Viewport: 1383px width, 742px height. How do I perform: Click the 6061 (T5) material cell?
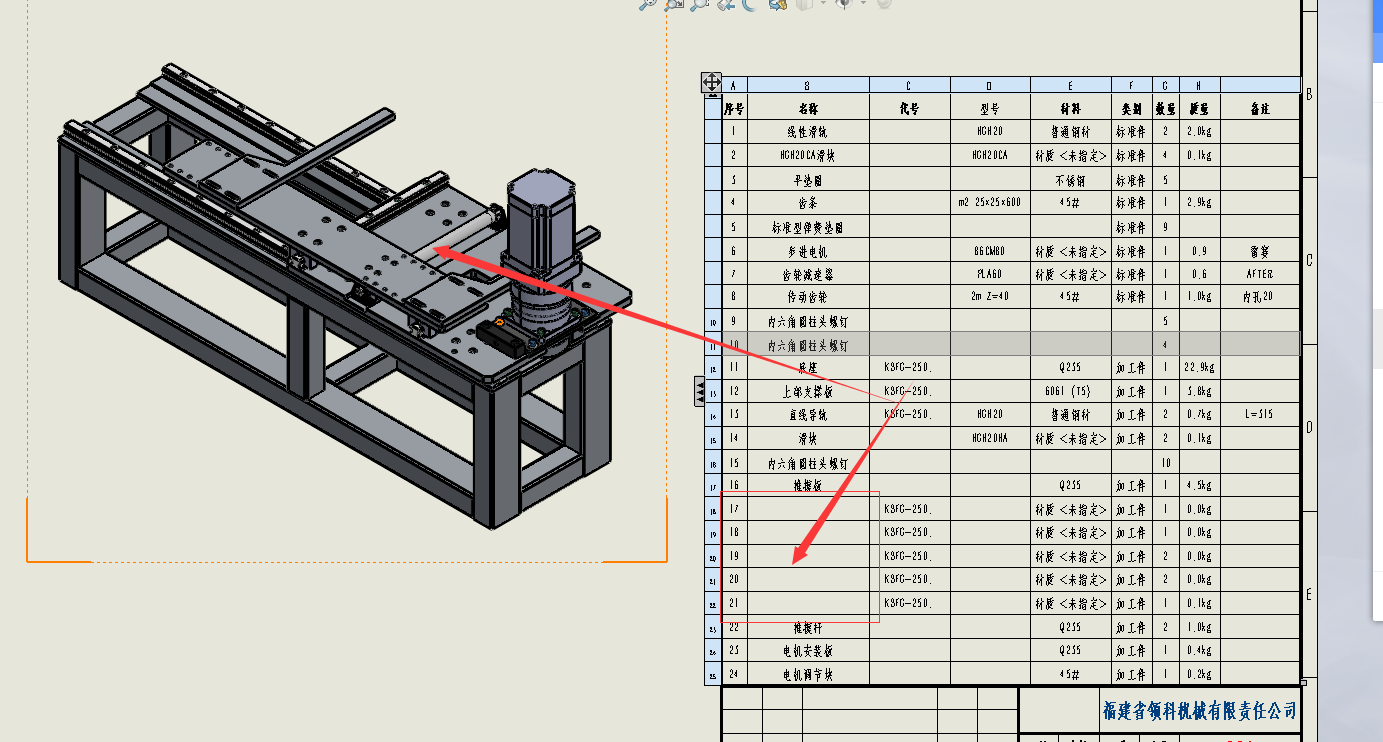(1071, 392)
